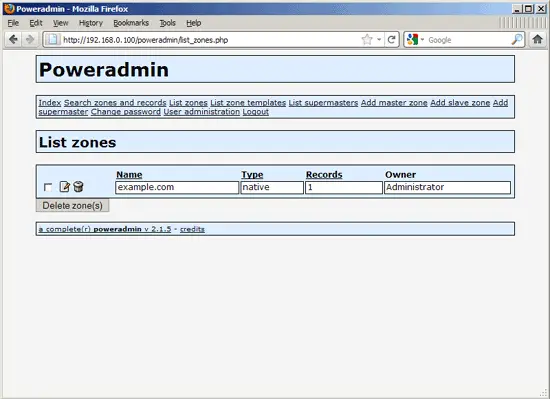Click Add slave zone link
Viewport: 550px width, 399px height.
point(460,103)
